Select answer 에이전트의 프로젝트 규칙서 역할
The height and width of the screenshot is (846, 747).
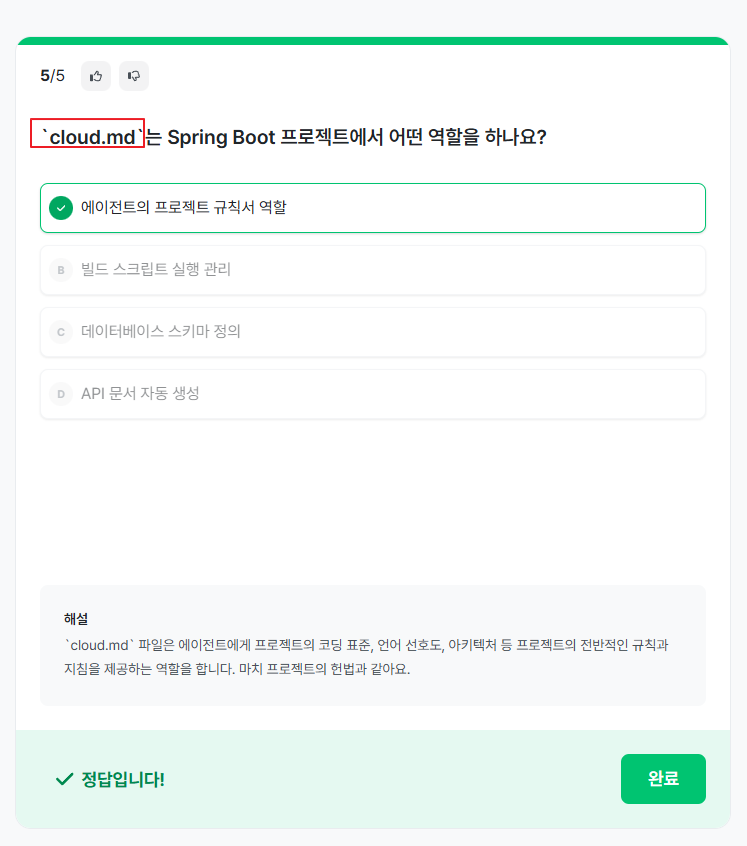373,208
